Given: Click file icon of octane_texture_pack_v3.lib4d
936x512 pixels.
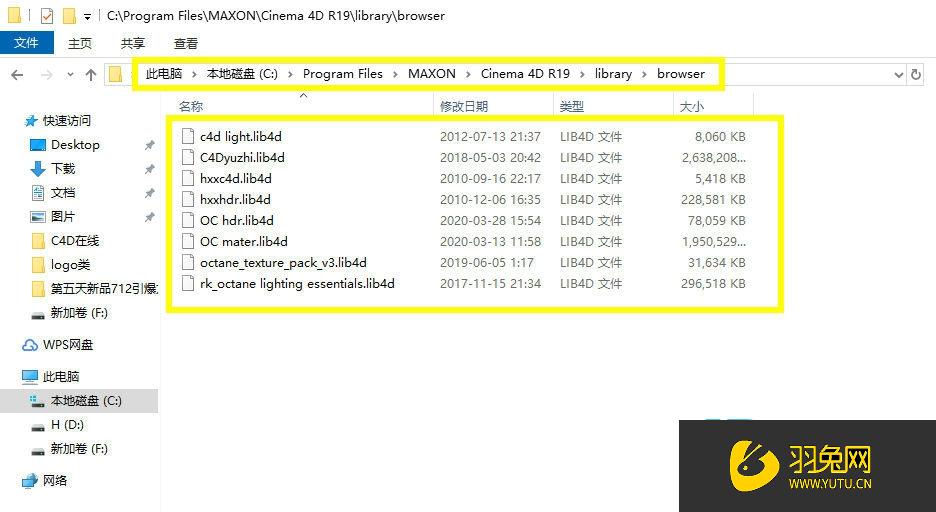Looking at the screenshot, I should 188,263.
